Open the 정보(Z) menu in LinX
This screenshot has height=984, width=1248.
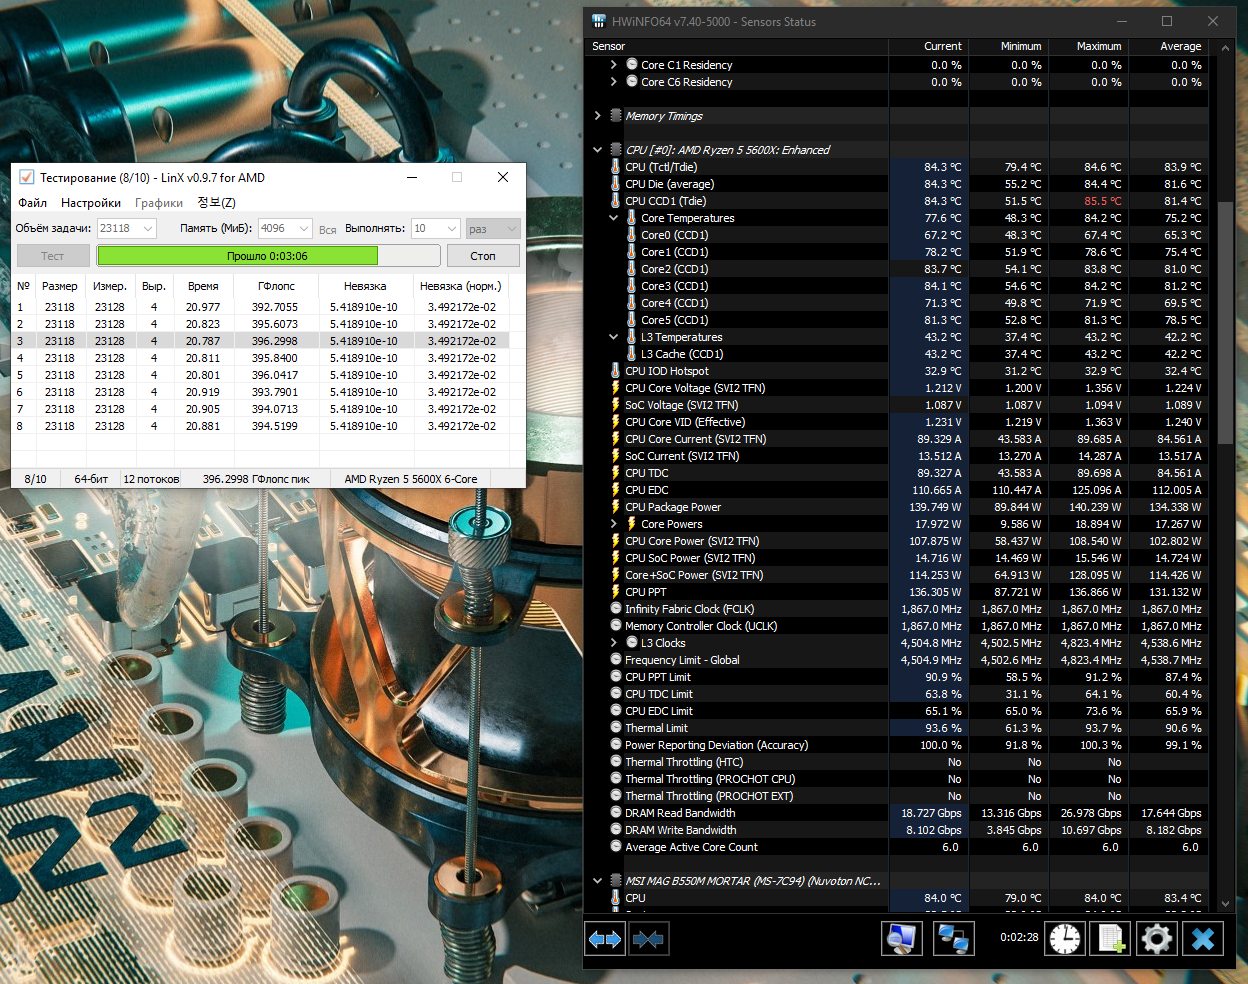tap(216, 203)
